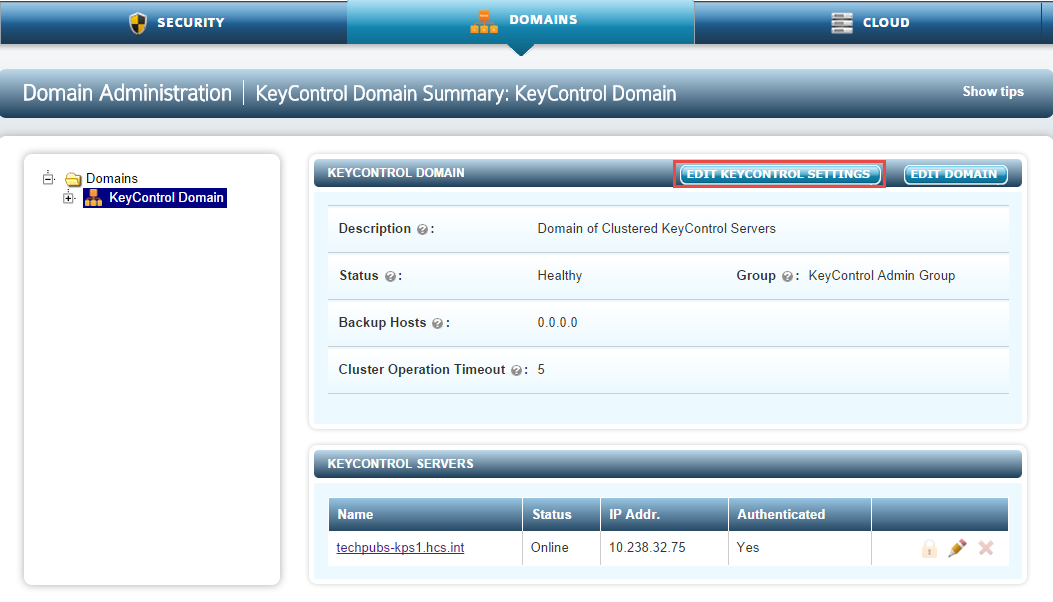Image resolution: width=1053 pixels, height=602 pixels.
Task: Click the Healthy status value
Action: 559,275
